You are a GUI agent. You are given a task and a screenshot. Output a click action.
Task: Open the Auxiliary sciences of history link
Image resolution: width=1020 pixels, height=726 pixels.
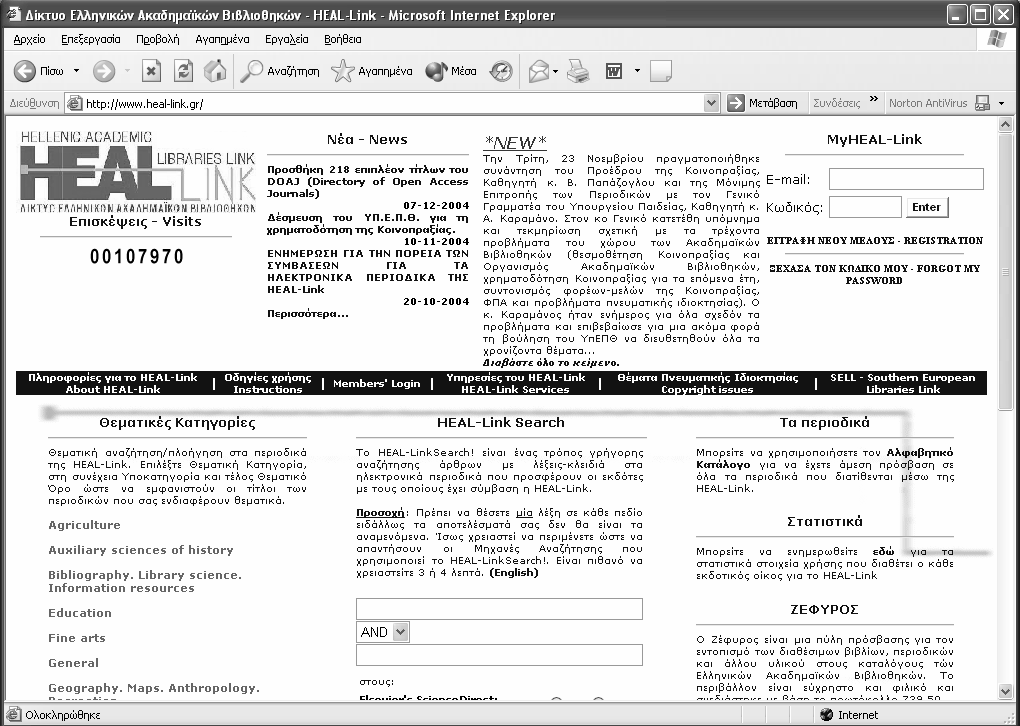141,550
